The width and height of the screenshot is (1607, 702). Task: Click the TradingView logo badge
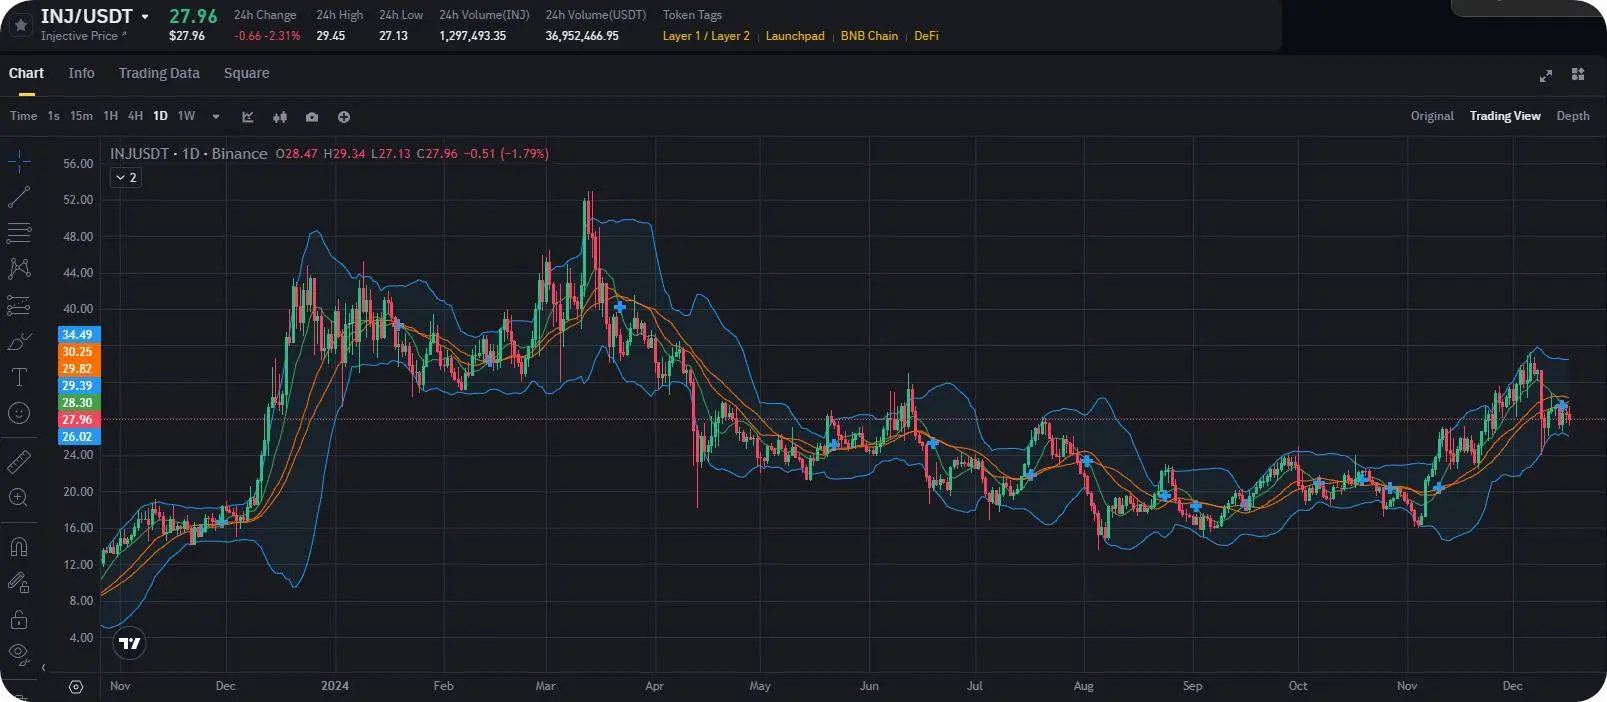click(130, 643)
